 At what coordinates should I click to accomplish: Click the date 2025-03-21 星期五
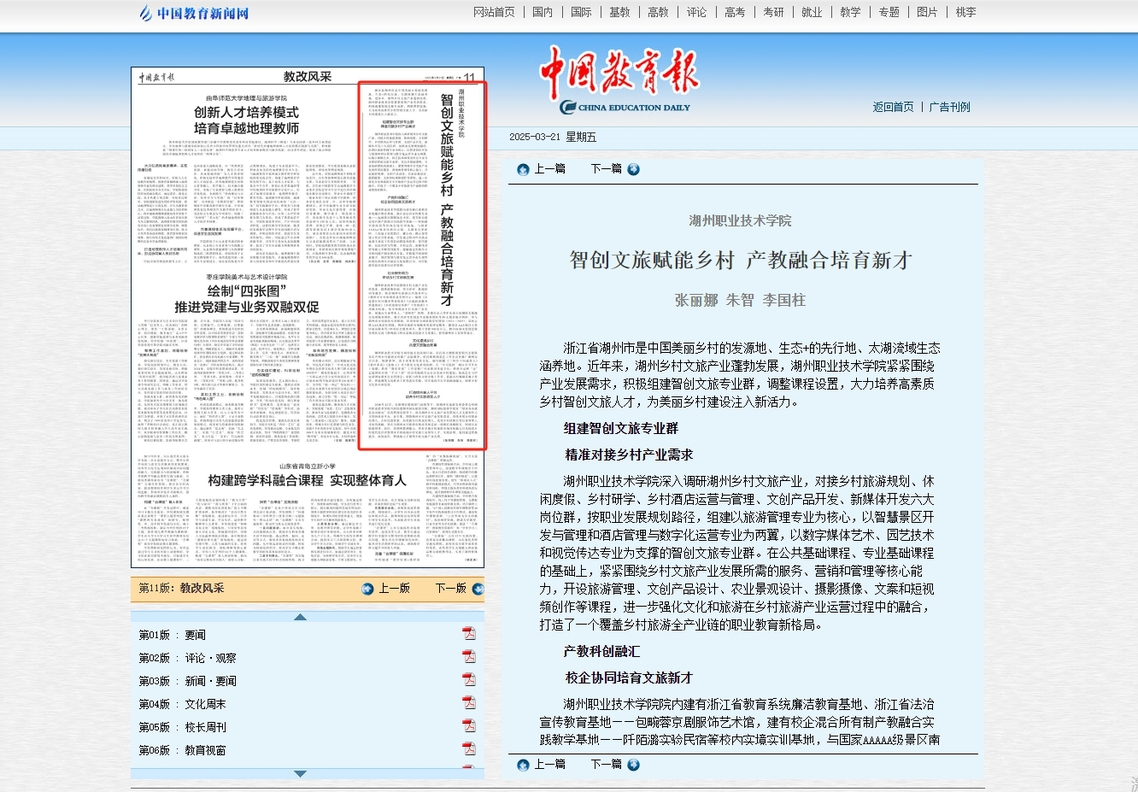coord(552,137)
